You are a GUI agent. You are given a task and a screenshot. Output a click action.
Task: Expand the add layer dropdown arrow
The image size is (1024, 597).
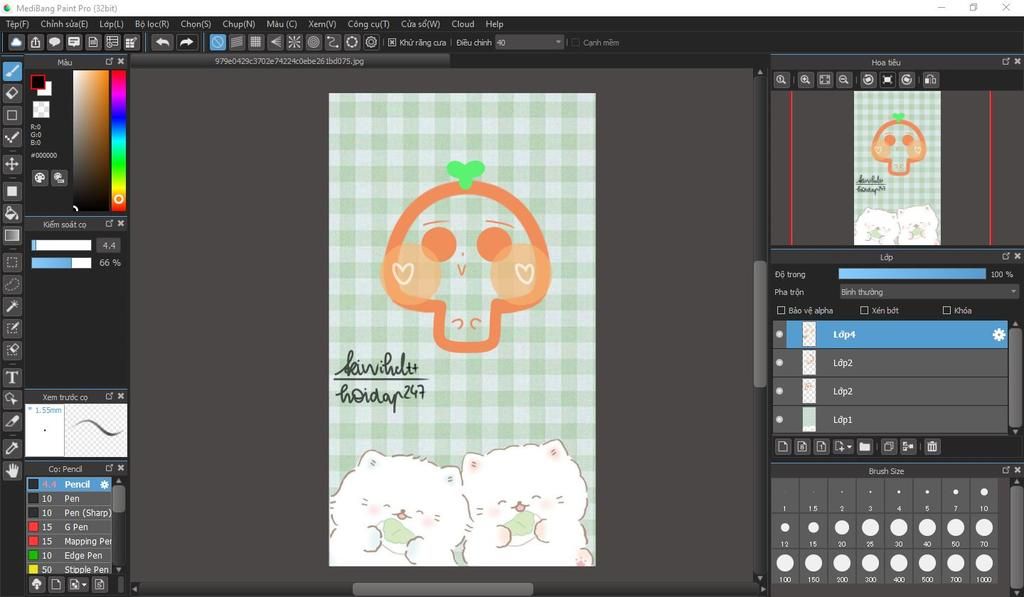pos(849,447)
